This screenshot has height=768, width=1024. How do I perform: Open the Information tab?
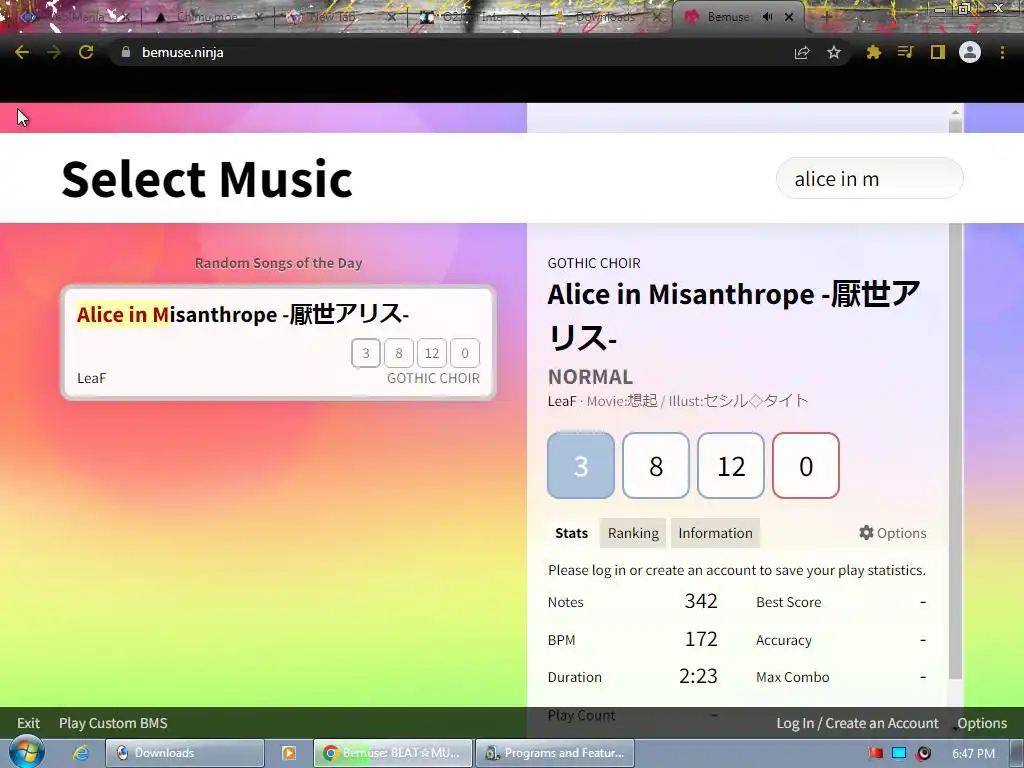(x=715, y=533)
